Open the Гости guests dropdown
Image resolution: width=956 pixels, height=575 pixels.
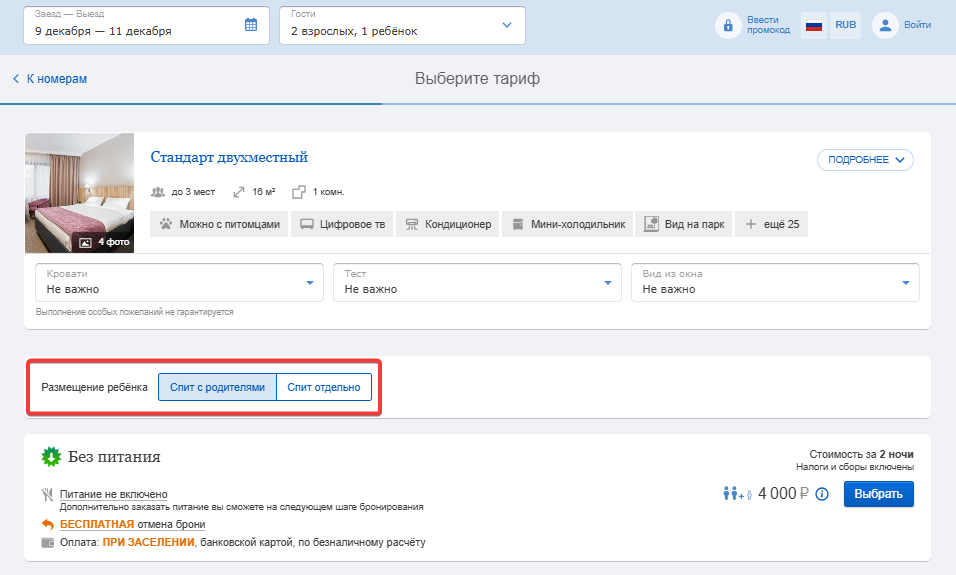[x=402, y=26]
